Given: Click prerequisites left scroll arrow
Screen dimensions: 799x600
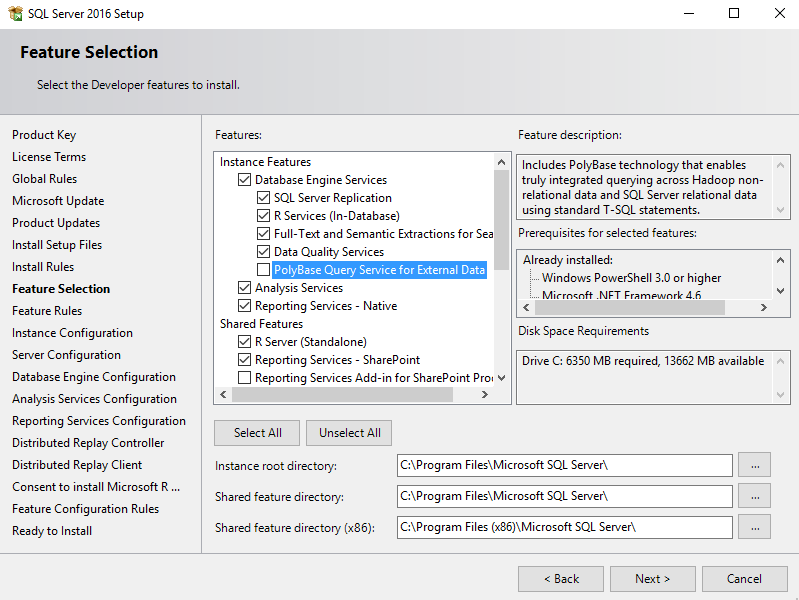Looking at the screenshot, I should [526, 307].
